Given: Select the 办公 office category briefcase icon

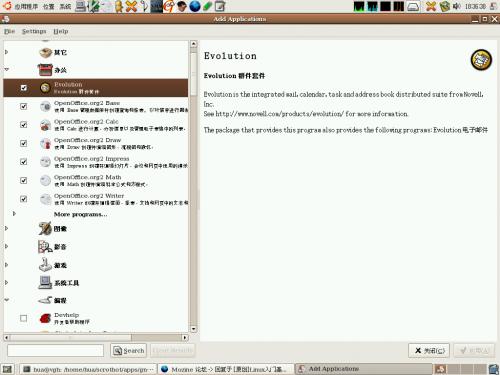Looking at the screenshot, I should point(45,70).
